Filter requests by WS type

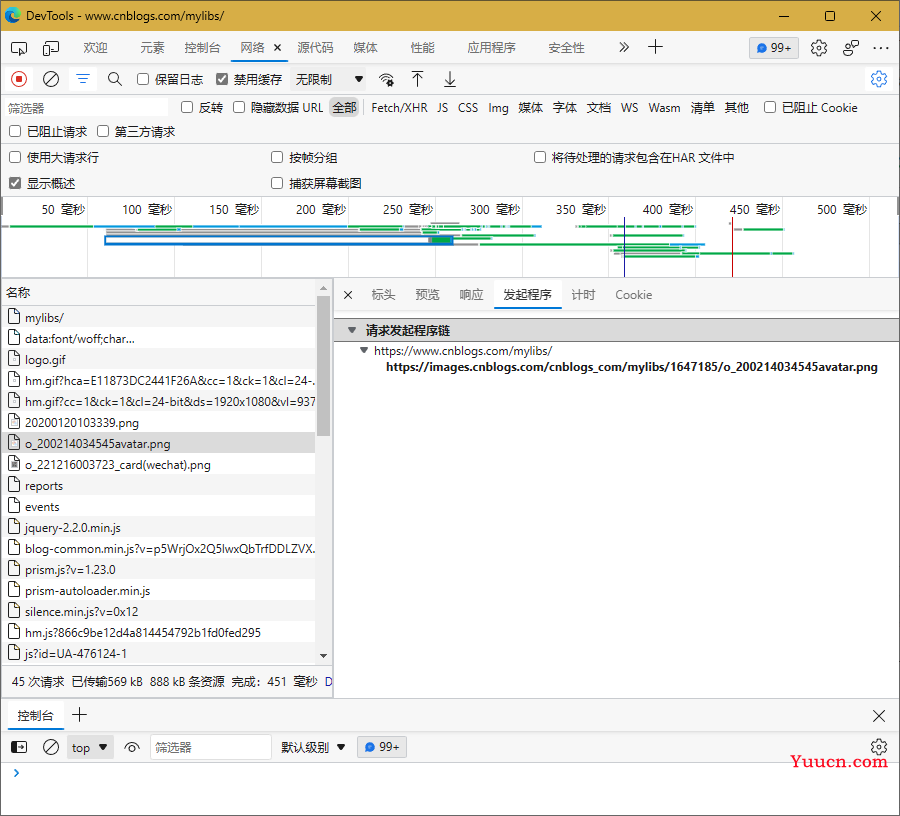point(630,108)
